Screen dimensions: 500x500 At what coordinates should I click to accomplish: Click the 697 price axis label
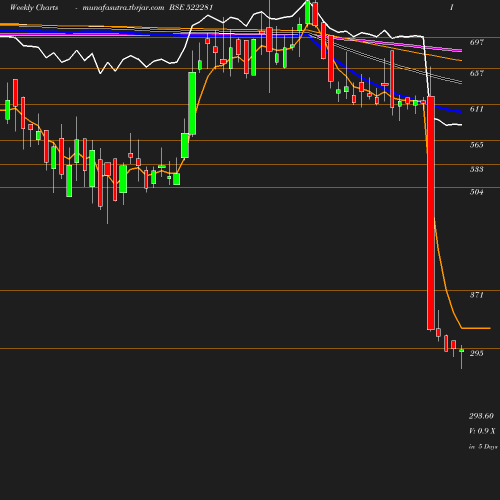tap(477, 42)
